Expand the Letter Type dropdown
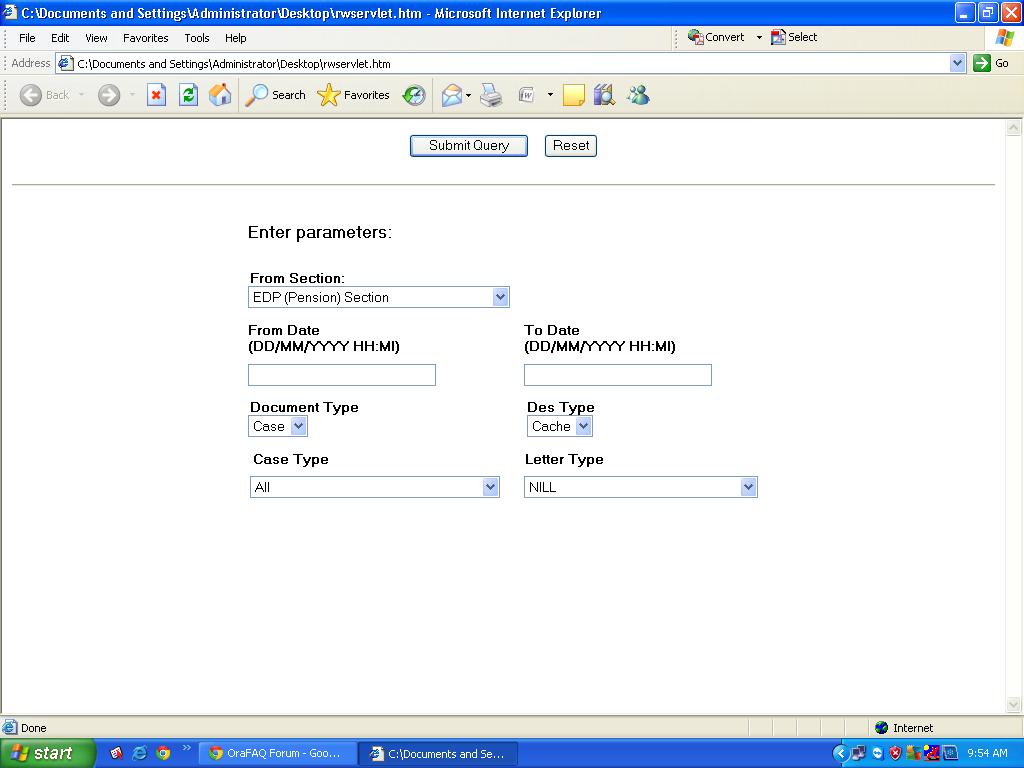Image resolution: width=1024 pixels, height=768 pixels. point(748,487)
